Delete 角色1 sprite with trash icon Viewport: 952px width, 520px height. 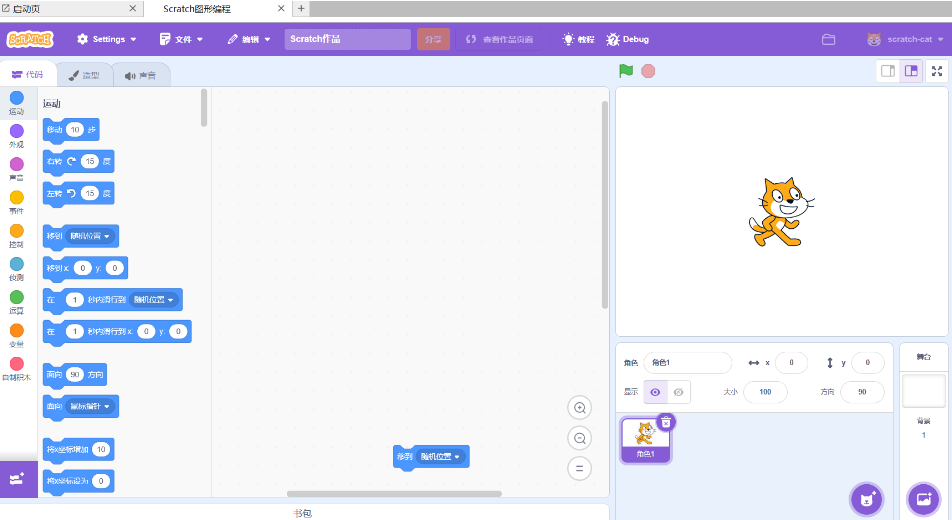[666, 422]
